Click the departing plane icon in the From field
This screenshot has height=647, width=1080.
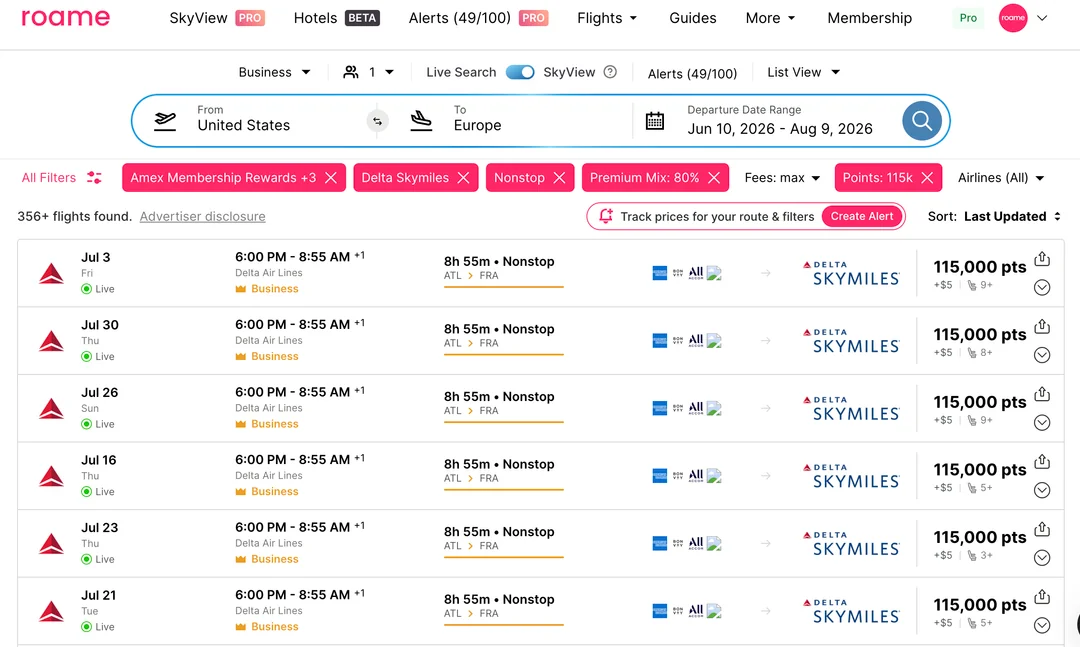[165, 121]
